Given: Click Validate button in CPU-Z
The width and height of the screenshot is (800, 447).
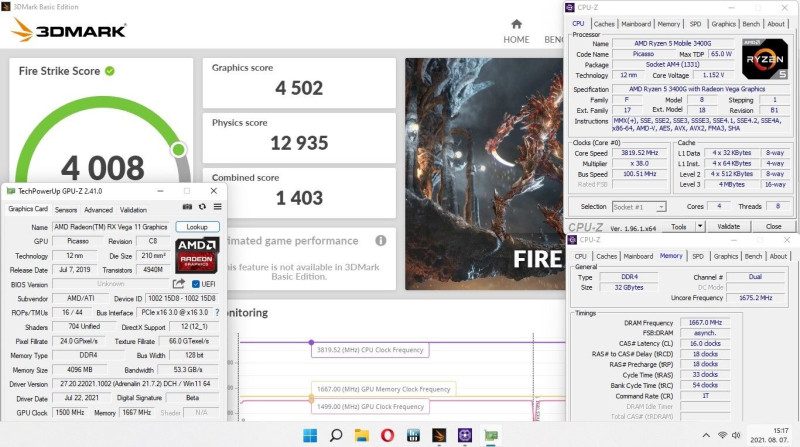Looking at the screenshot, I should (729, 226).
